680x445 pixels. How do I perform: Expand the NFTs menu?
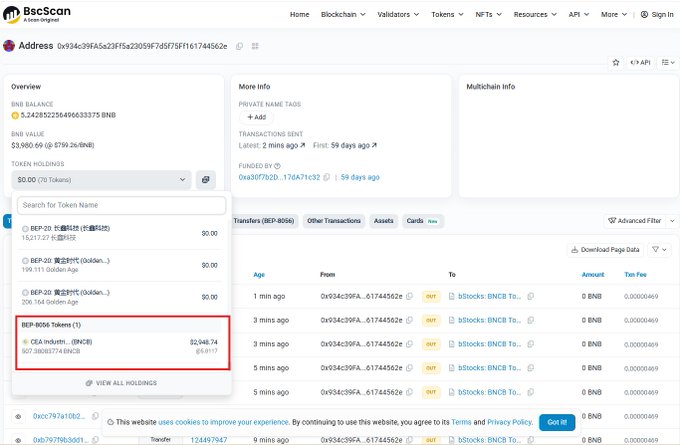tap(488, 14)
